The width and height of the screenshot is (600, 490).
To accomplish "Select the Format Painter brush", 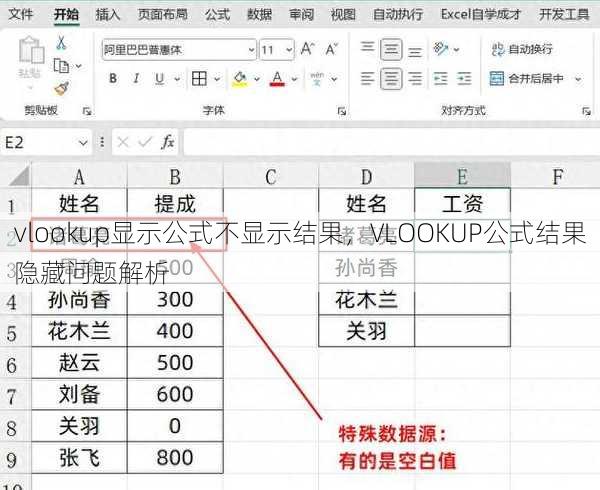I will click(x=61, y=89).
